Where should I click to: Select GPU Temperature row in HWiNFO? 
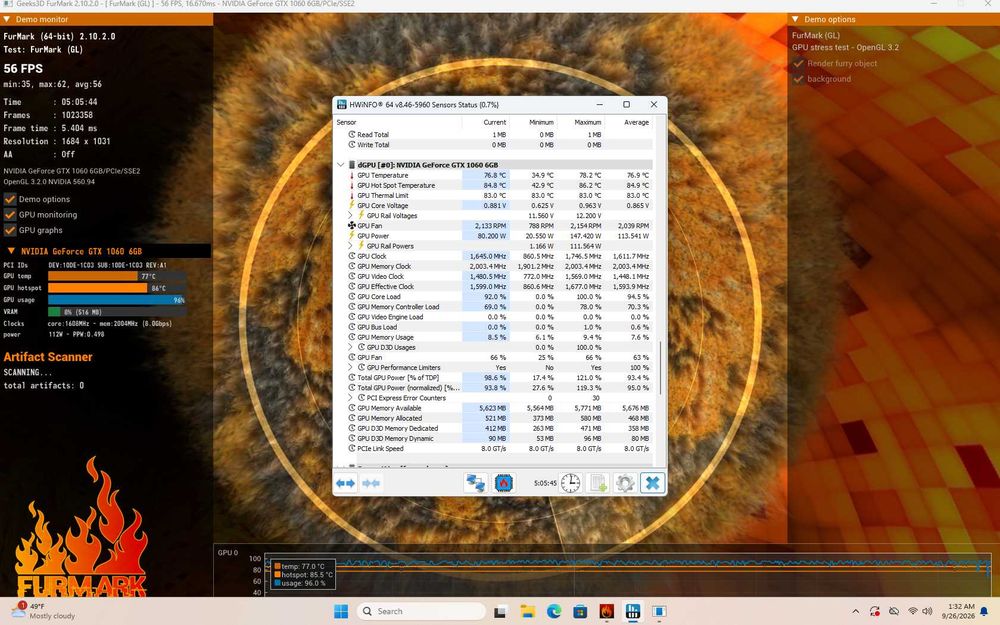coord(499,175)
